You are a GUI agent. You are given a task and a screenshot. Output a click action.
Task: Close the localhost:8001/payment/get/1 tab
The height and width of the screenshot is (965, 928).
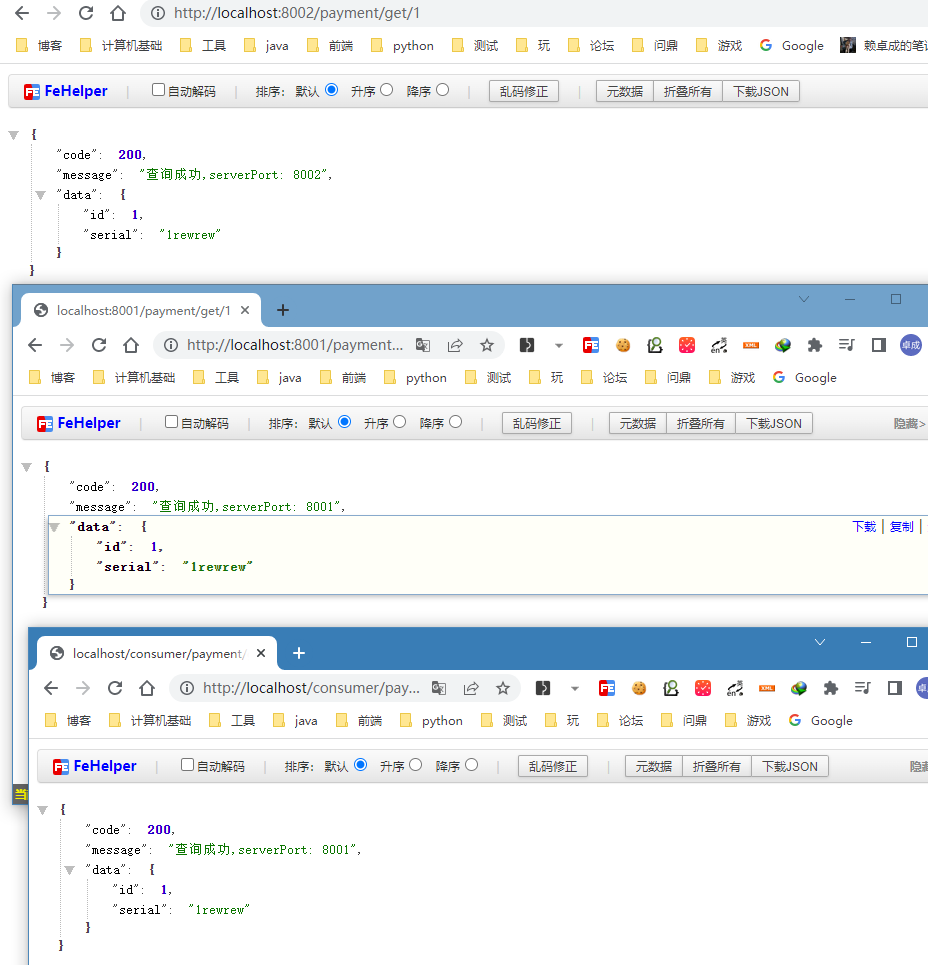[245, 310]
